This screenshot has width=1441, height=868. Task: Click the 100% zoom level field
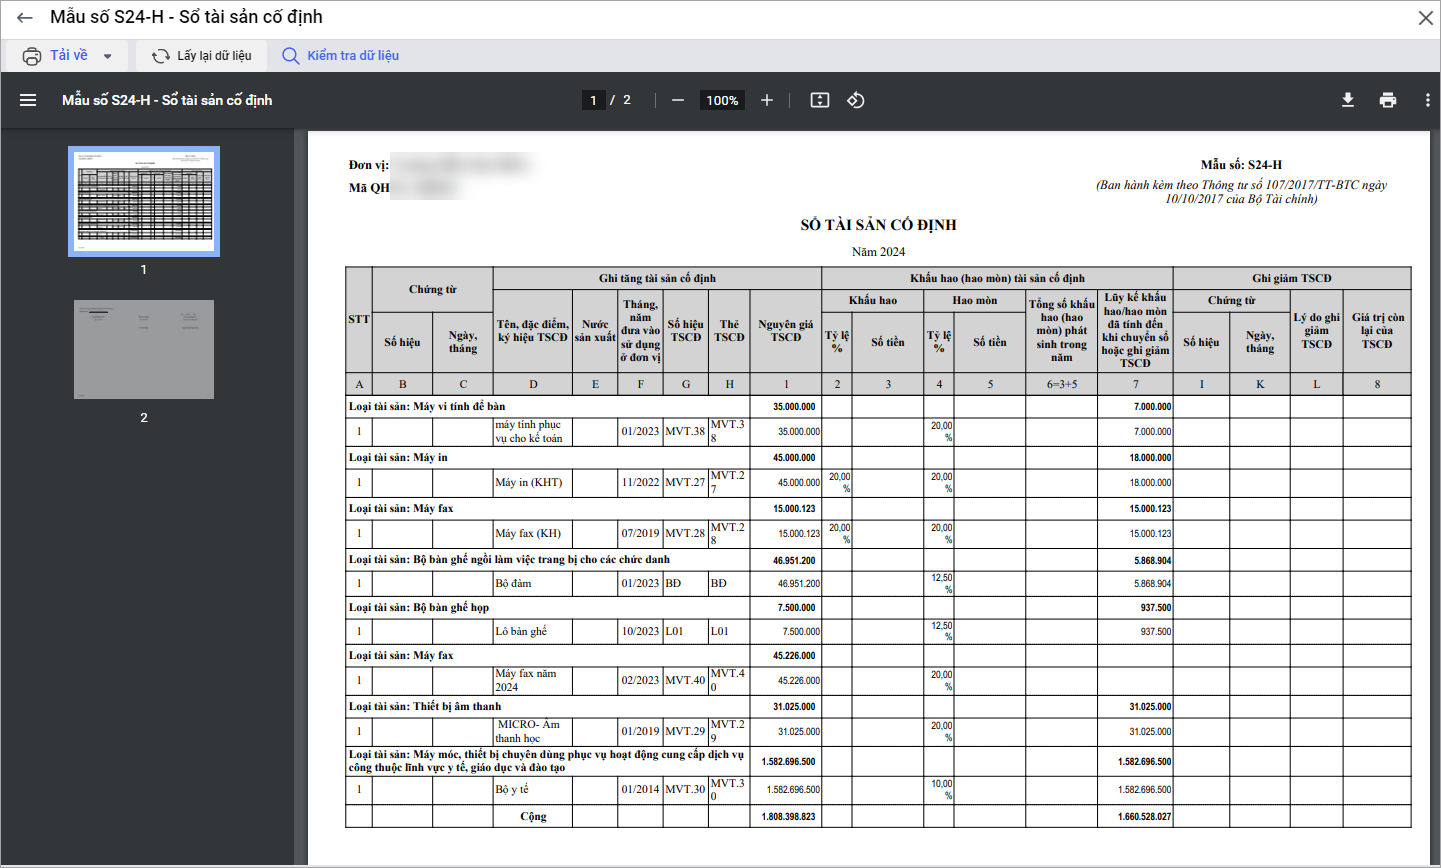click(x=722, y=100)
